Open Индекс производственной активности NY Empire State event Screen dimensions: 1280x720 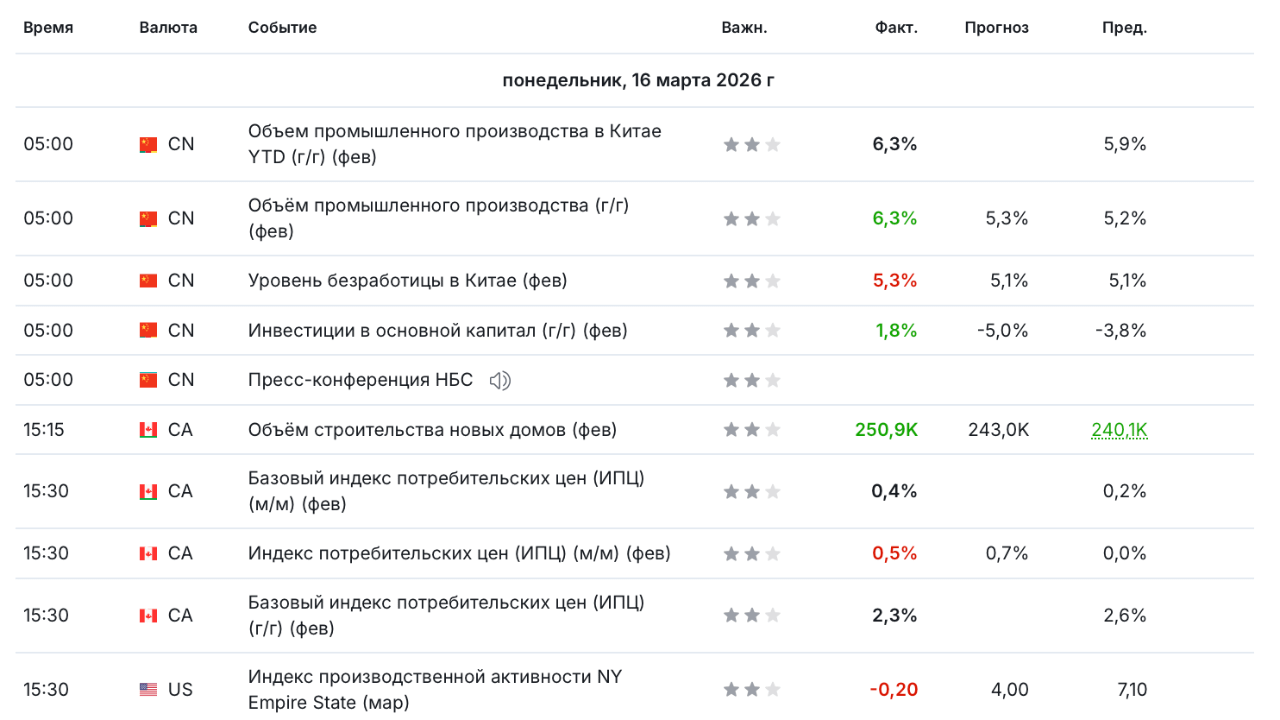[x=434, y=690]
